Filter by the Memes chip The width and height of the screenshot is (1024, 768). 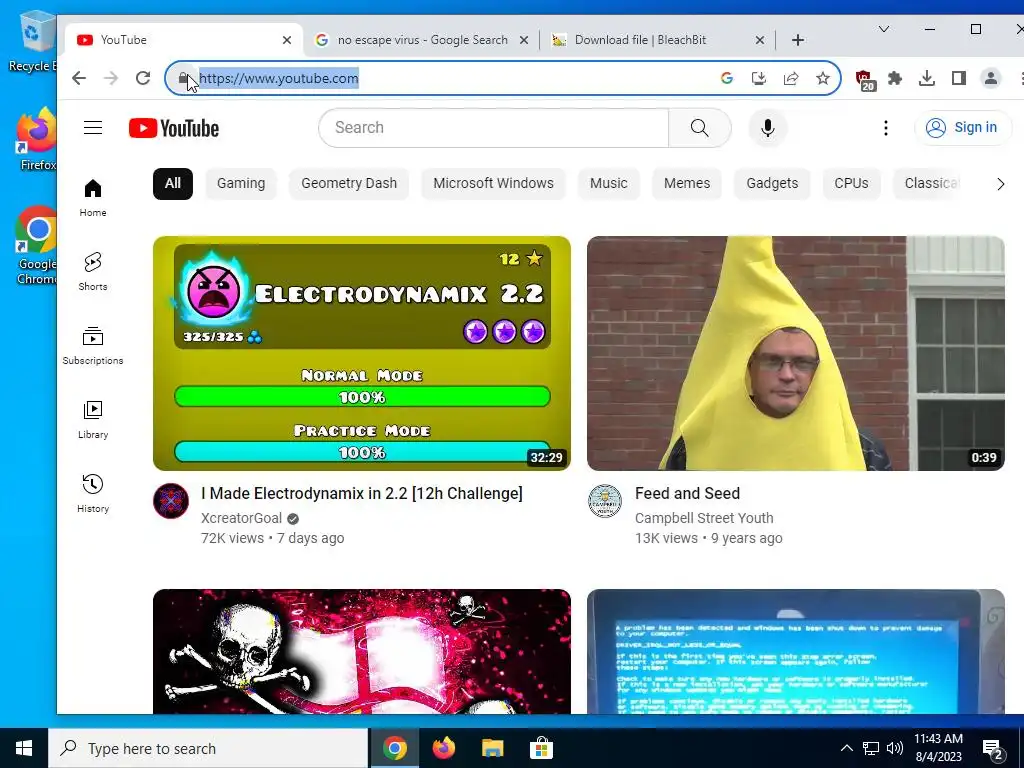click(x=687, y=184)
